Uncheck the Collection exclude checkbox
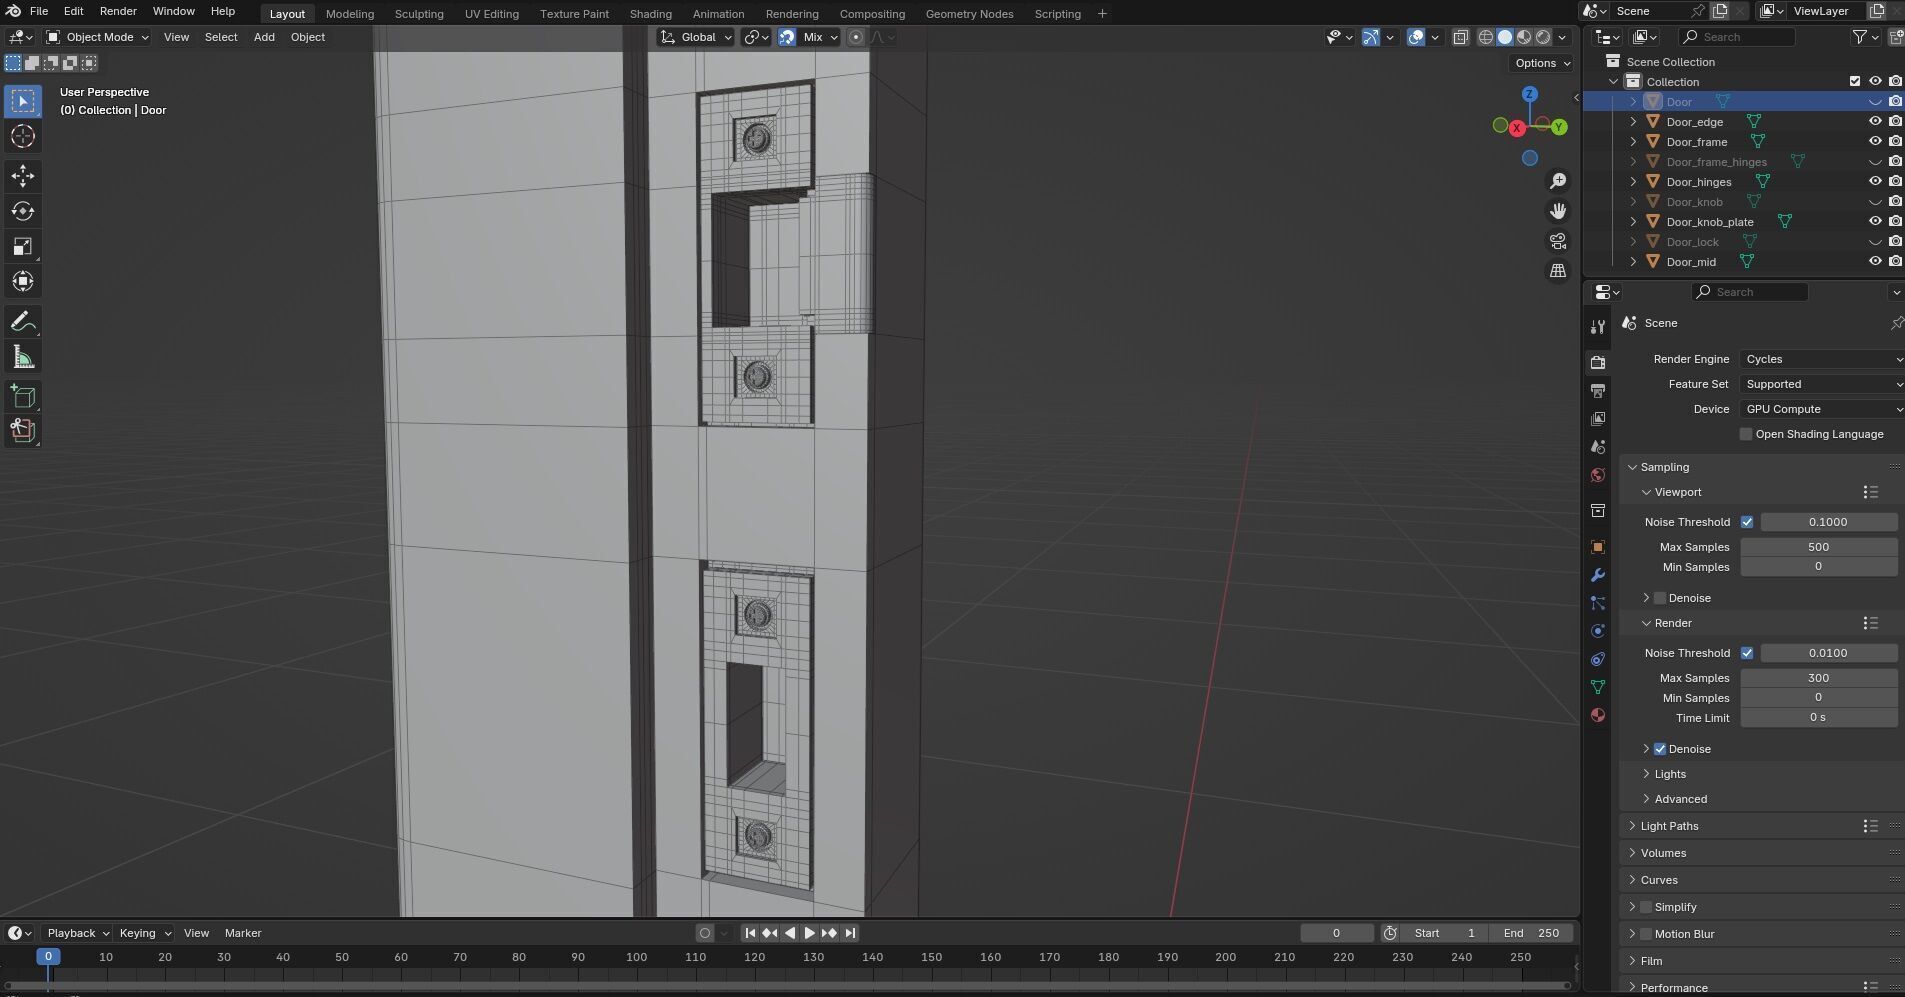The height and width of the screenshot is (997, 1905). [x=1855, y=81]
